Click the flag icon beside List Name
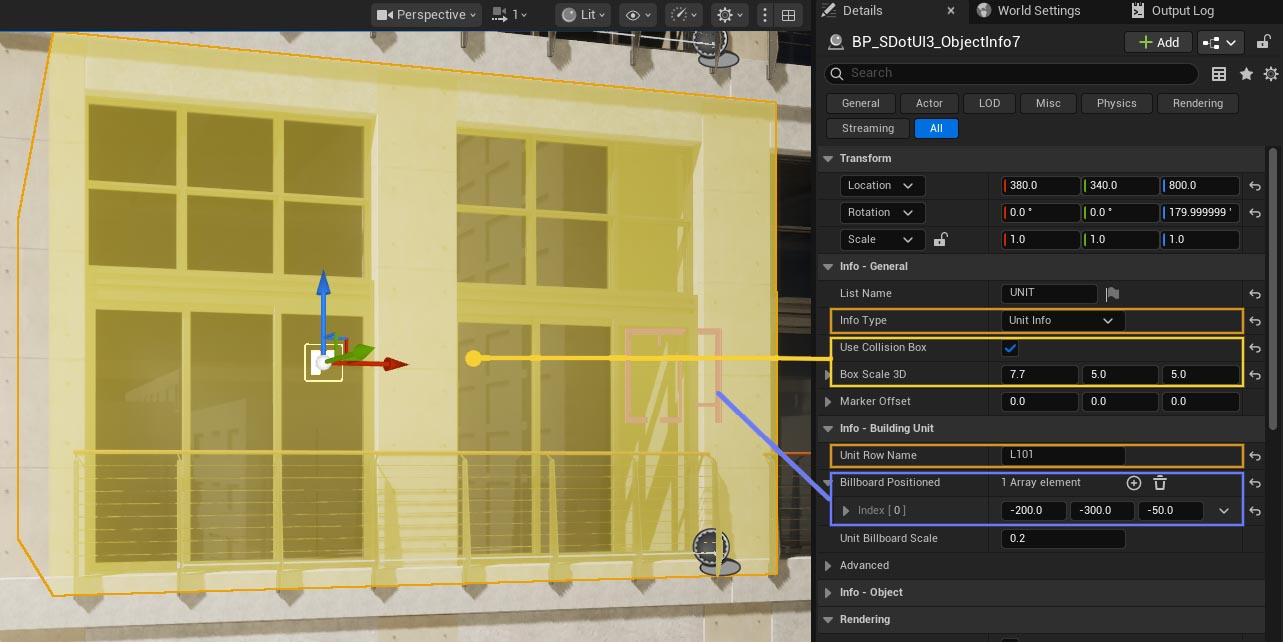Image resolution: width=1283 pixels, height=642 pixels. coord(1112,294)
